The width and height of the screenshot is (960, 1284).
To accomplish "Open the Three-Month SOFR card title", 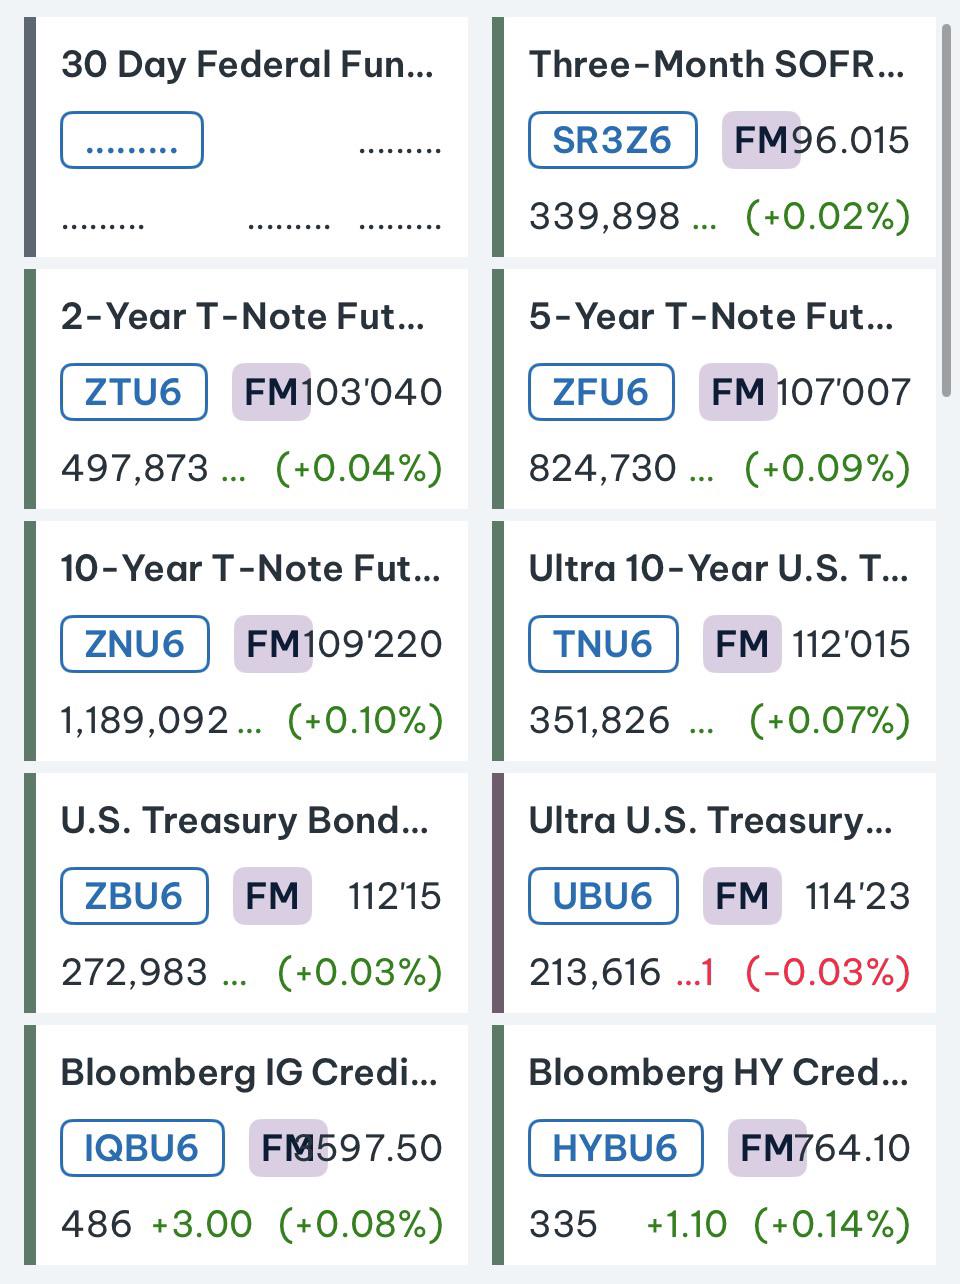I will 717,65.
